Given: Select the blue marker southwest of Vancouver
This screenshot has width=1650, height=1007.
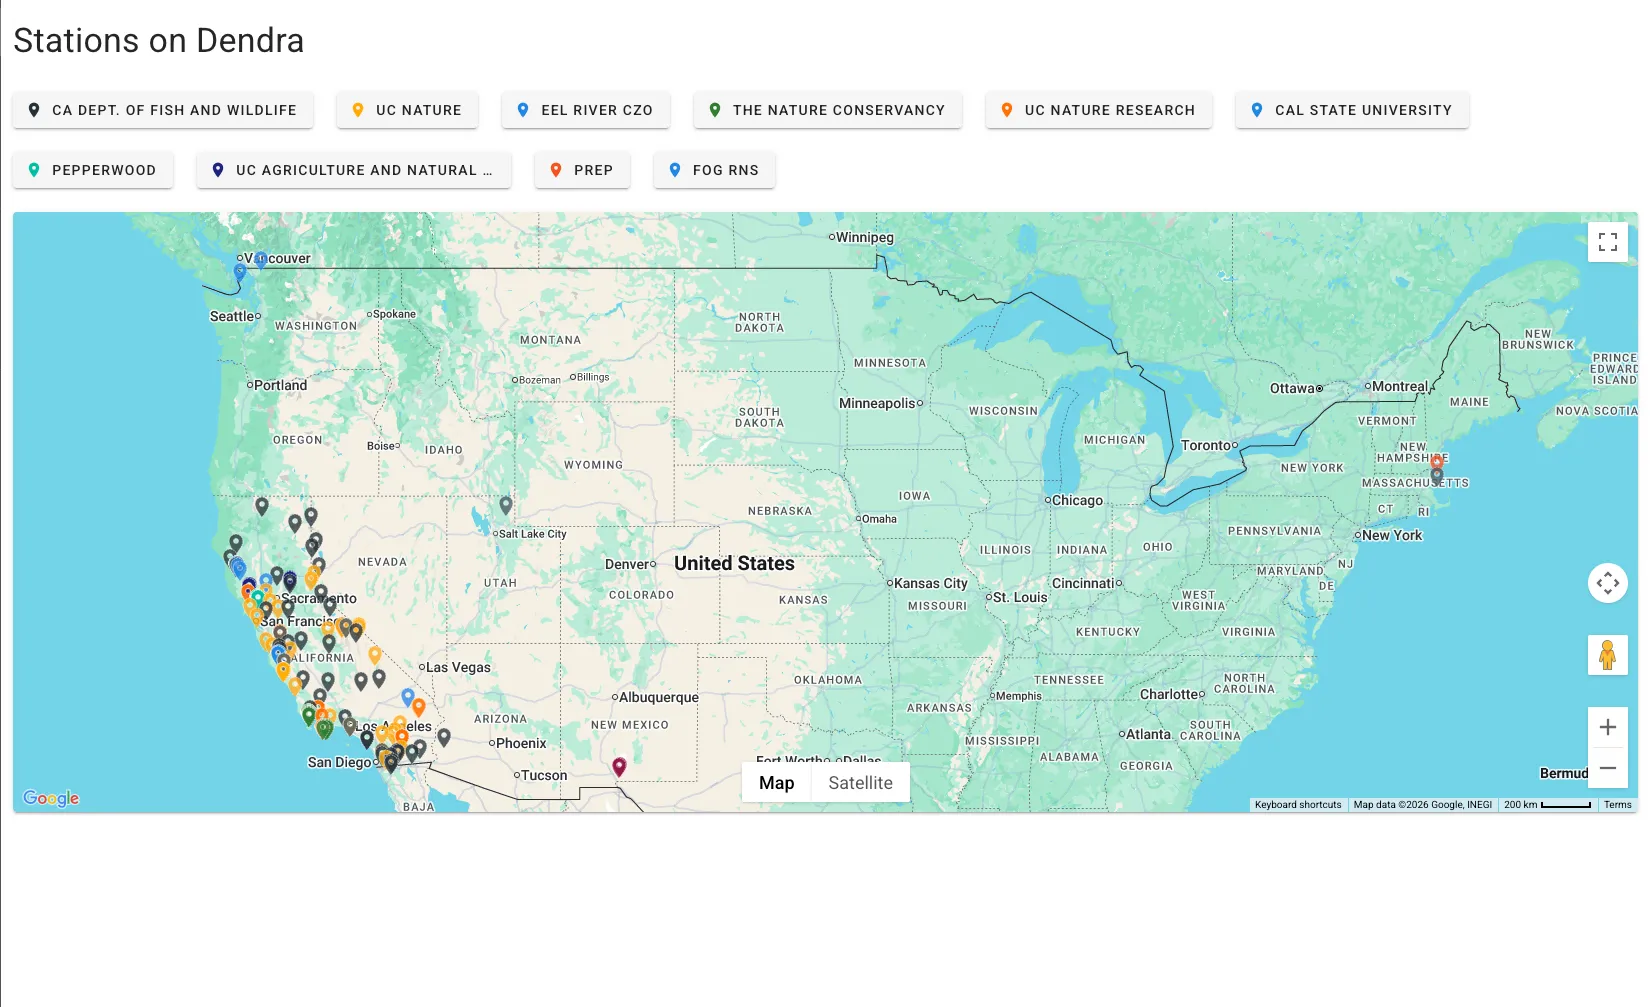Looking at the screenshot, I should tap(240, 271).
